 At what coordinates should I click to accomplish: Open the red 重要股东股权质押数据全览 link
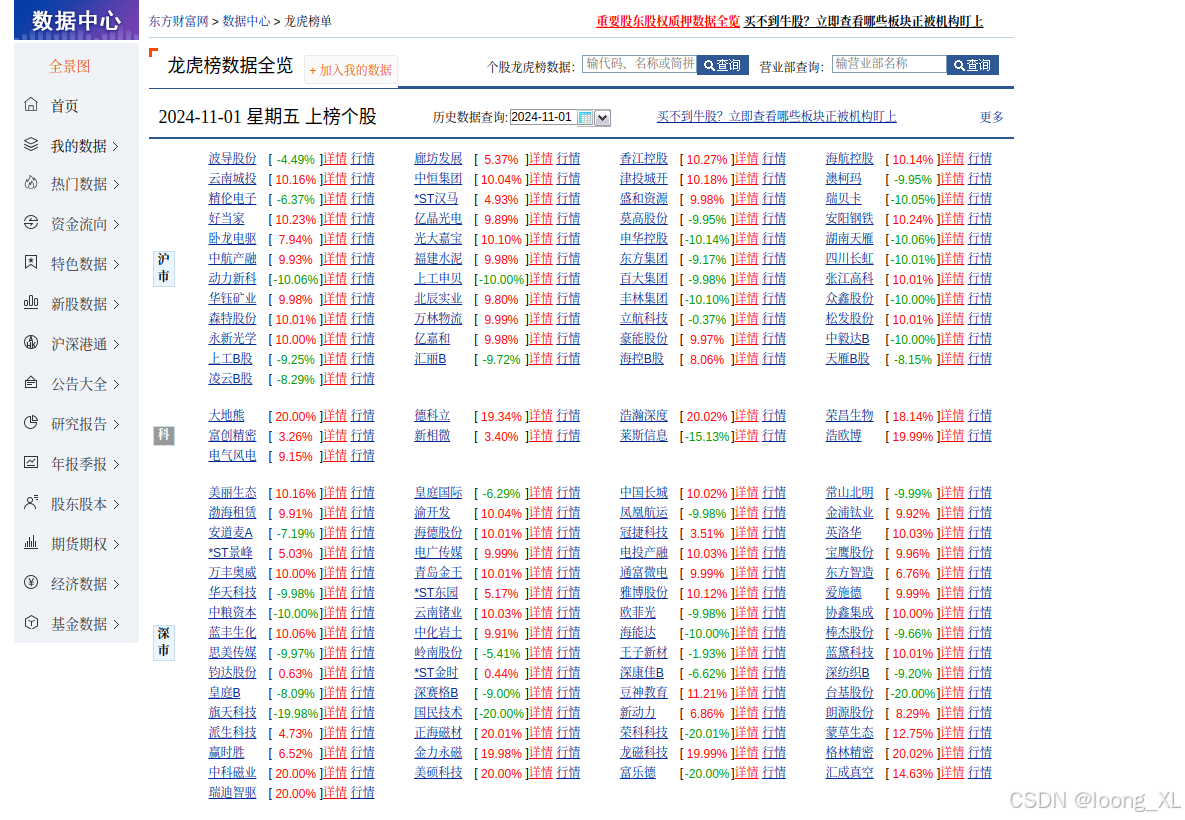668,21
